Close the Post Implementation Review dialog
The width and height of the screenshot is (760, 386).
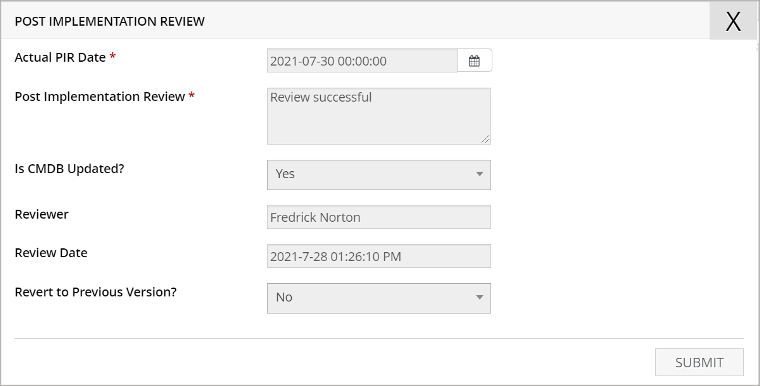tap(733, 21)
